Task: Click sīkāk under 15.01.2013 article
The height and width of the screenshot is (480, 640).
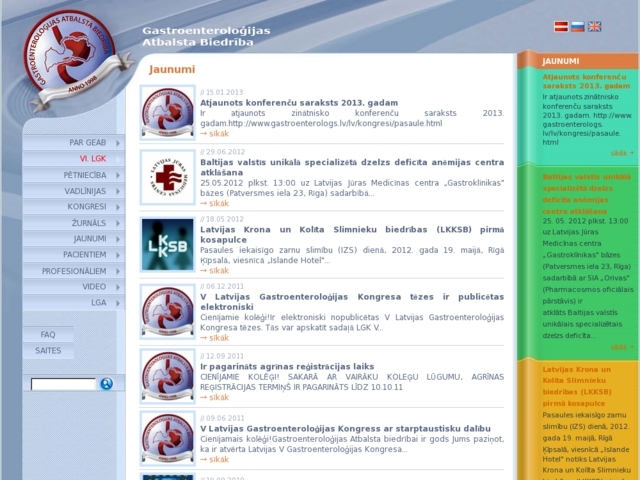Action: [215, 133]
